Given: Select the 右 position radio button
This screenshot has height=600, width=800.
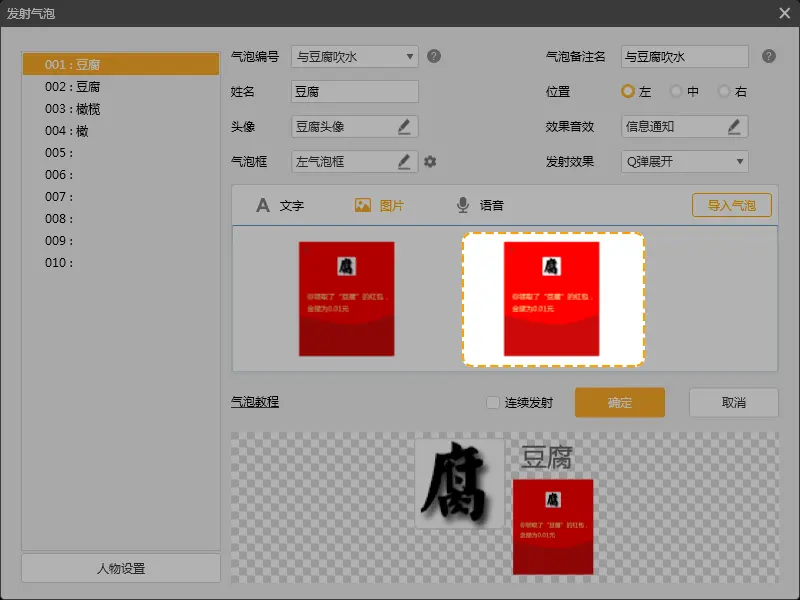Looking at the screenshot, I should [724, 91].
